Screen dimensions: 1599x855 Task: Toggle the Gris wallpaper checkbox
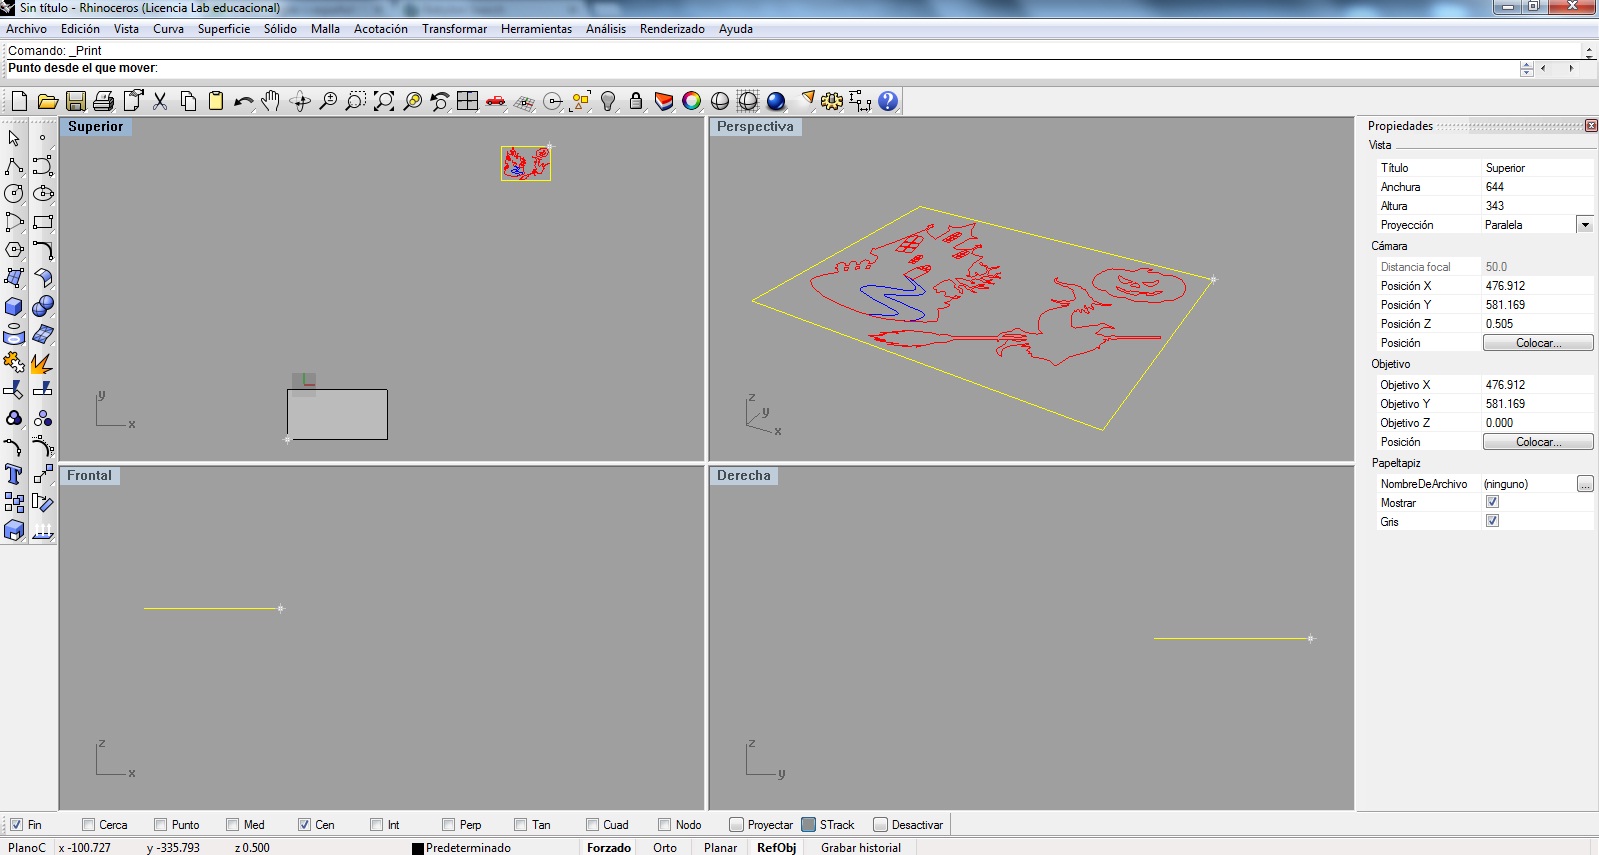(1492, 521)
